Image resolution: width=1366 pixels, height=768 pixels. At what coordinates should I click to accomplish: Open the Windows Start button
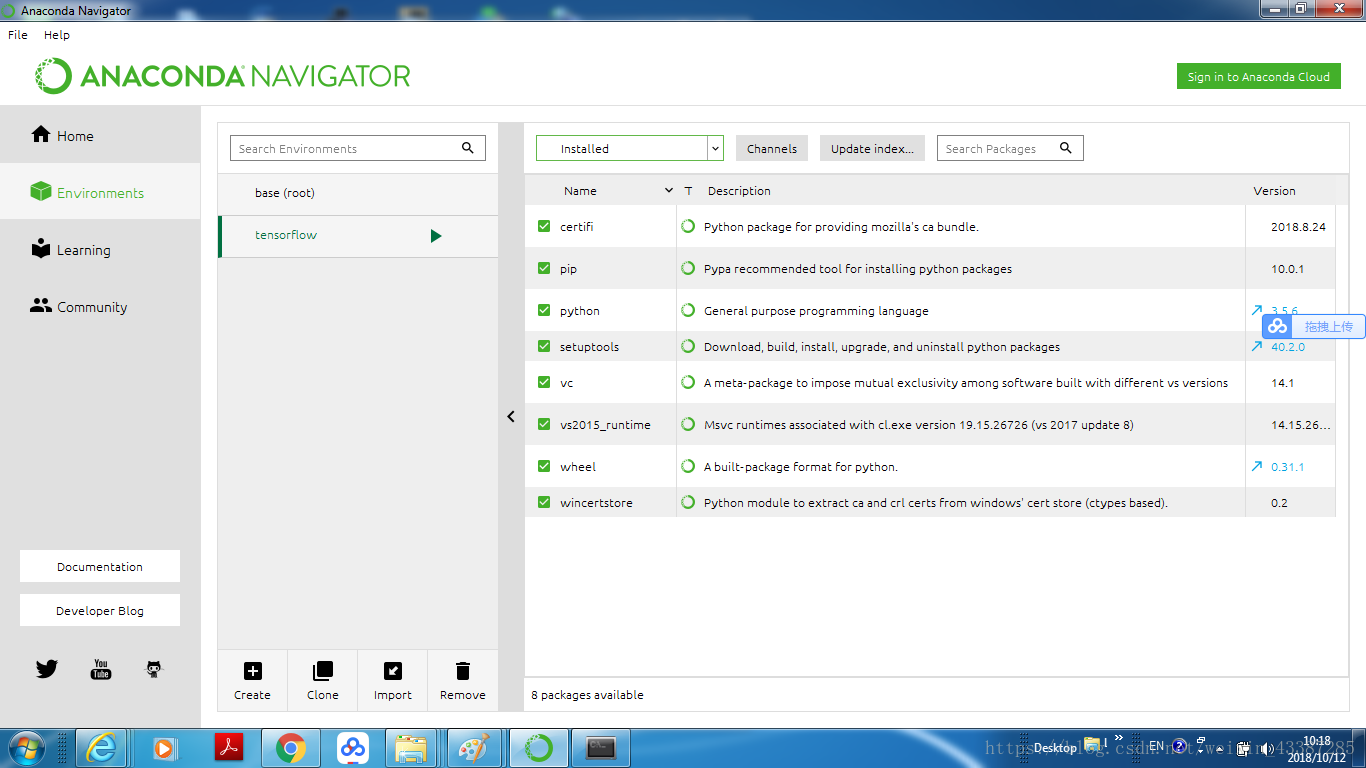(x=26, y=748)
